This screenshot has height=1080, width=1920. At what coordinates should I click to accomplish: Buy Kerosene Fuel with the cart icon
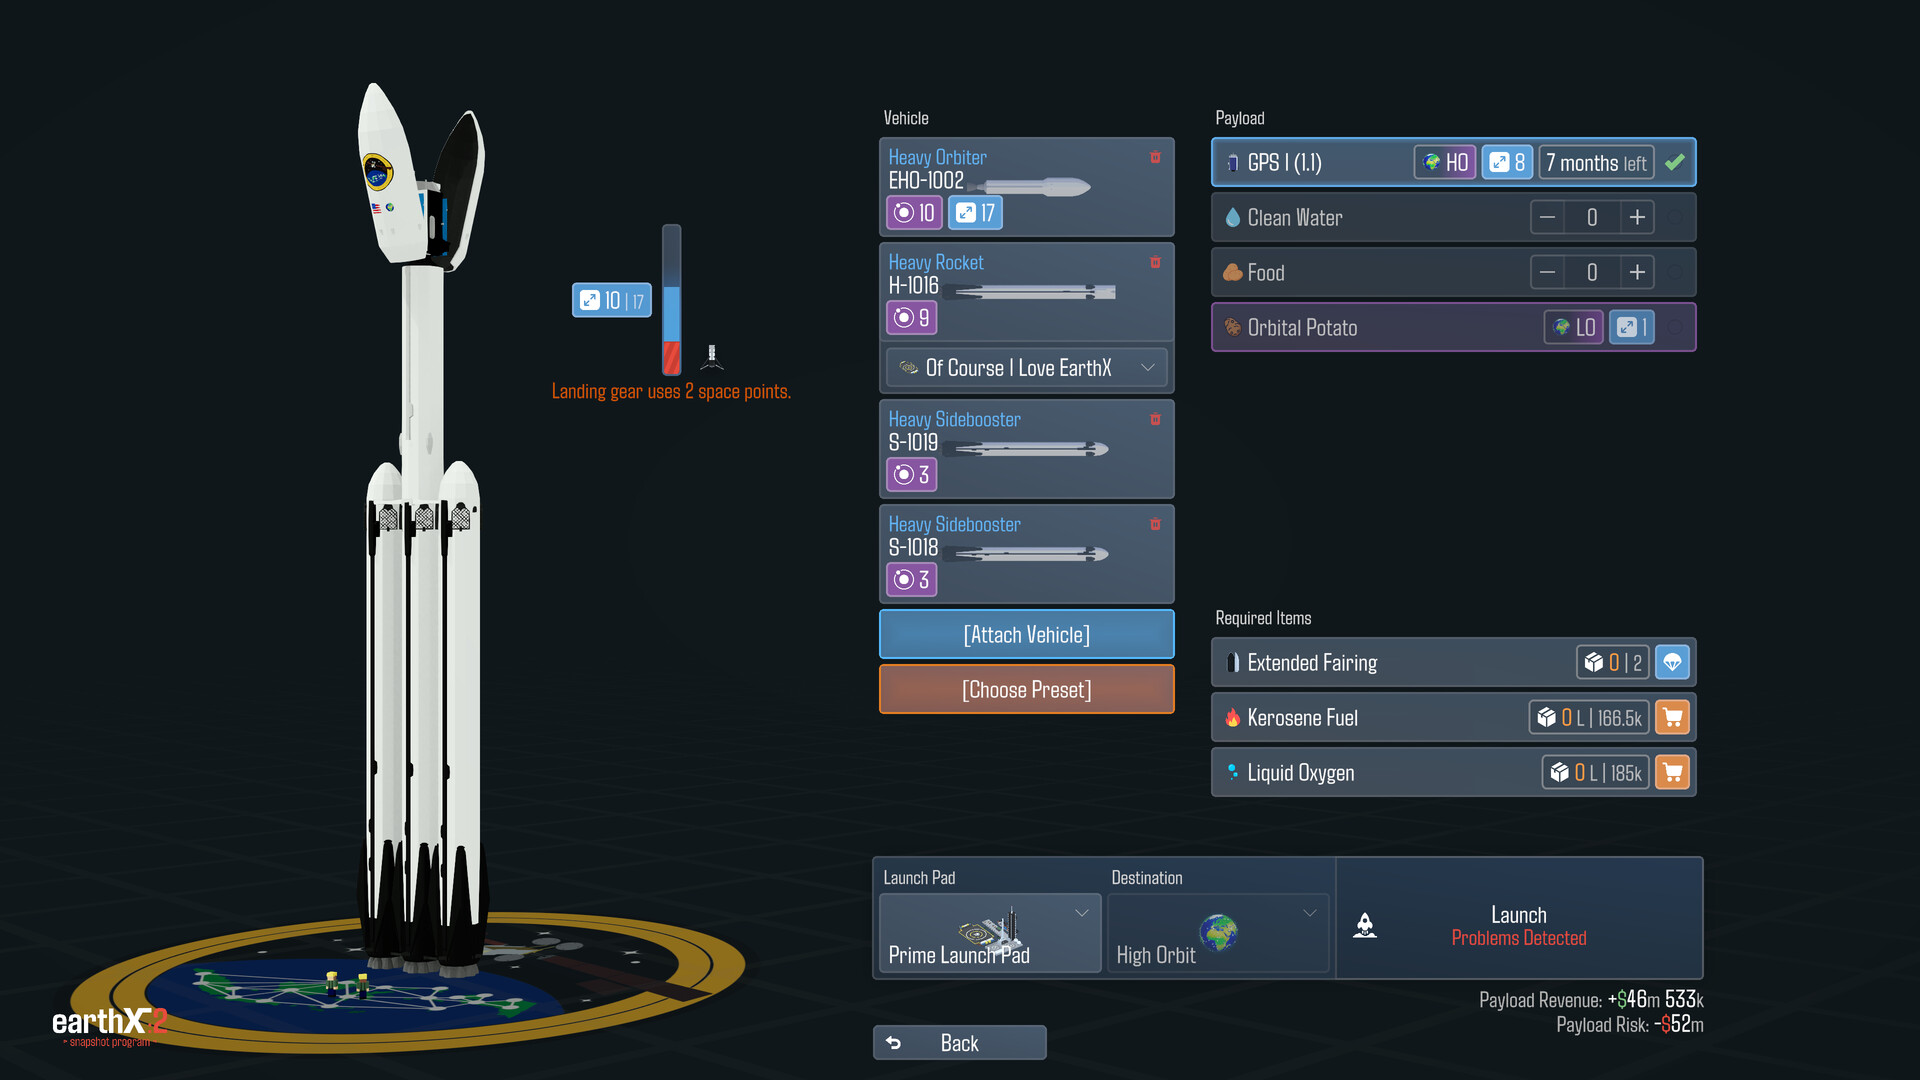[1672, 717]
